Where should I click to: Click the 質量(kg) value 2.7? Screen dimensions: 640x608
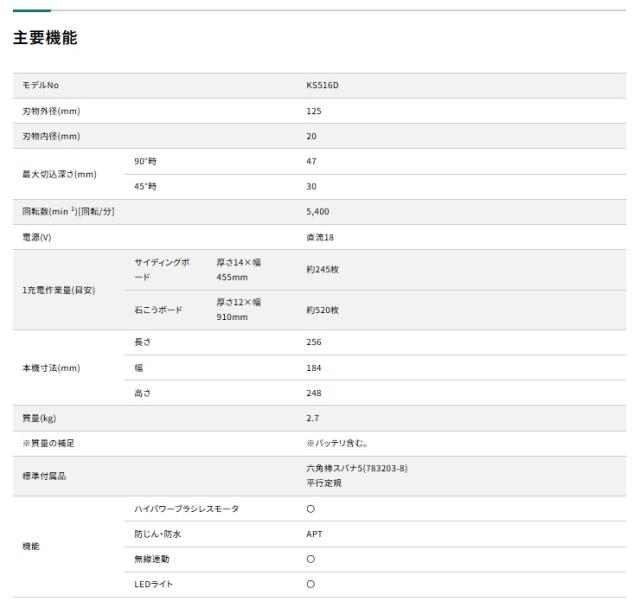pyautogui.click(x=313, y=418)
